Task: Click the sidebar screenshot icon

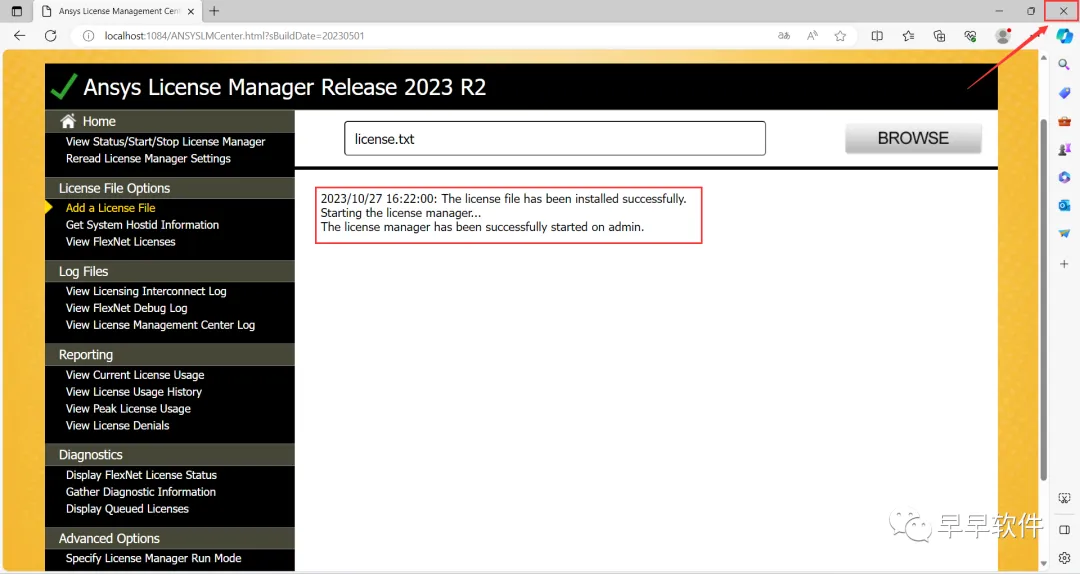Action: click(1064, 498)
